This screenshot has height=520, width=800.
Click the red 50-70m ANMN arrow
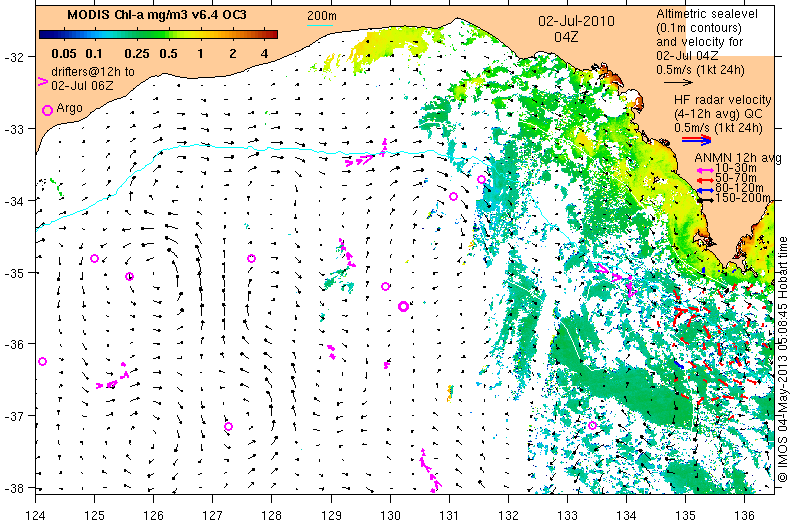(x=706, y=180)
